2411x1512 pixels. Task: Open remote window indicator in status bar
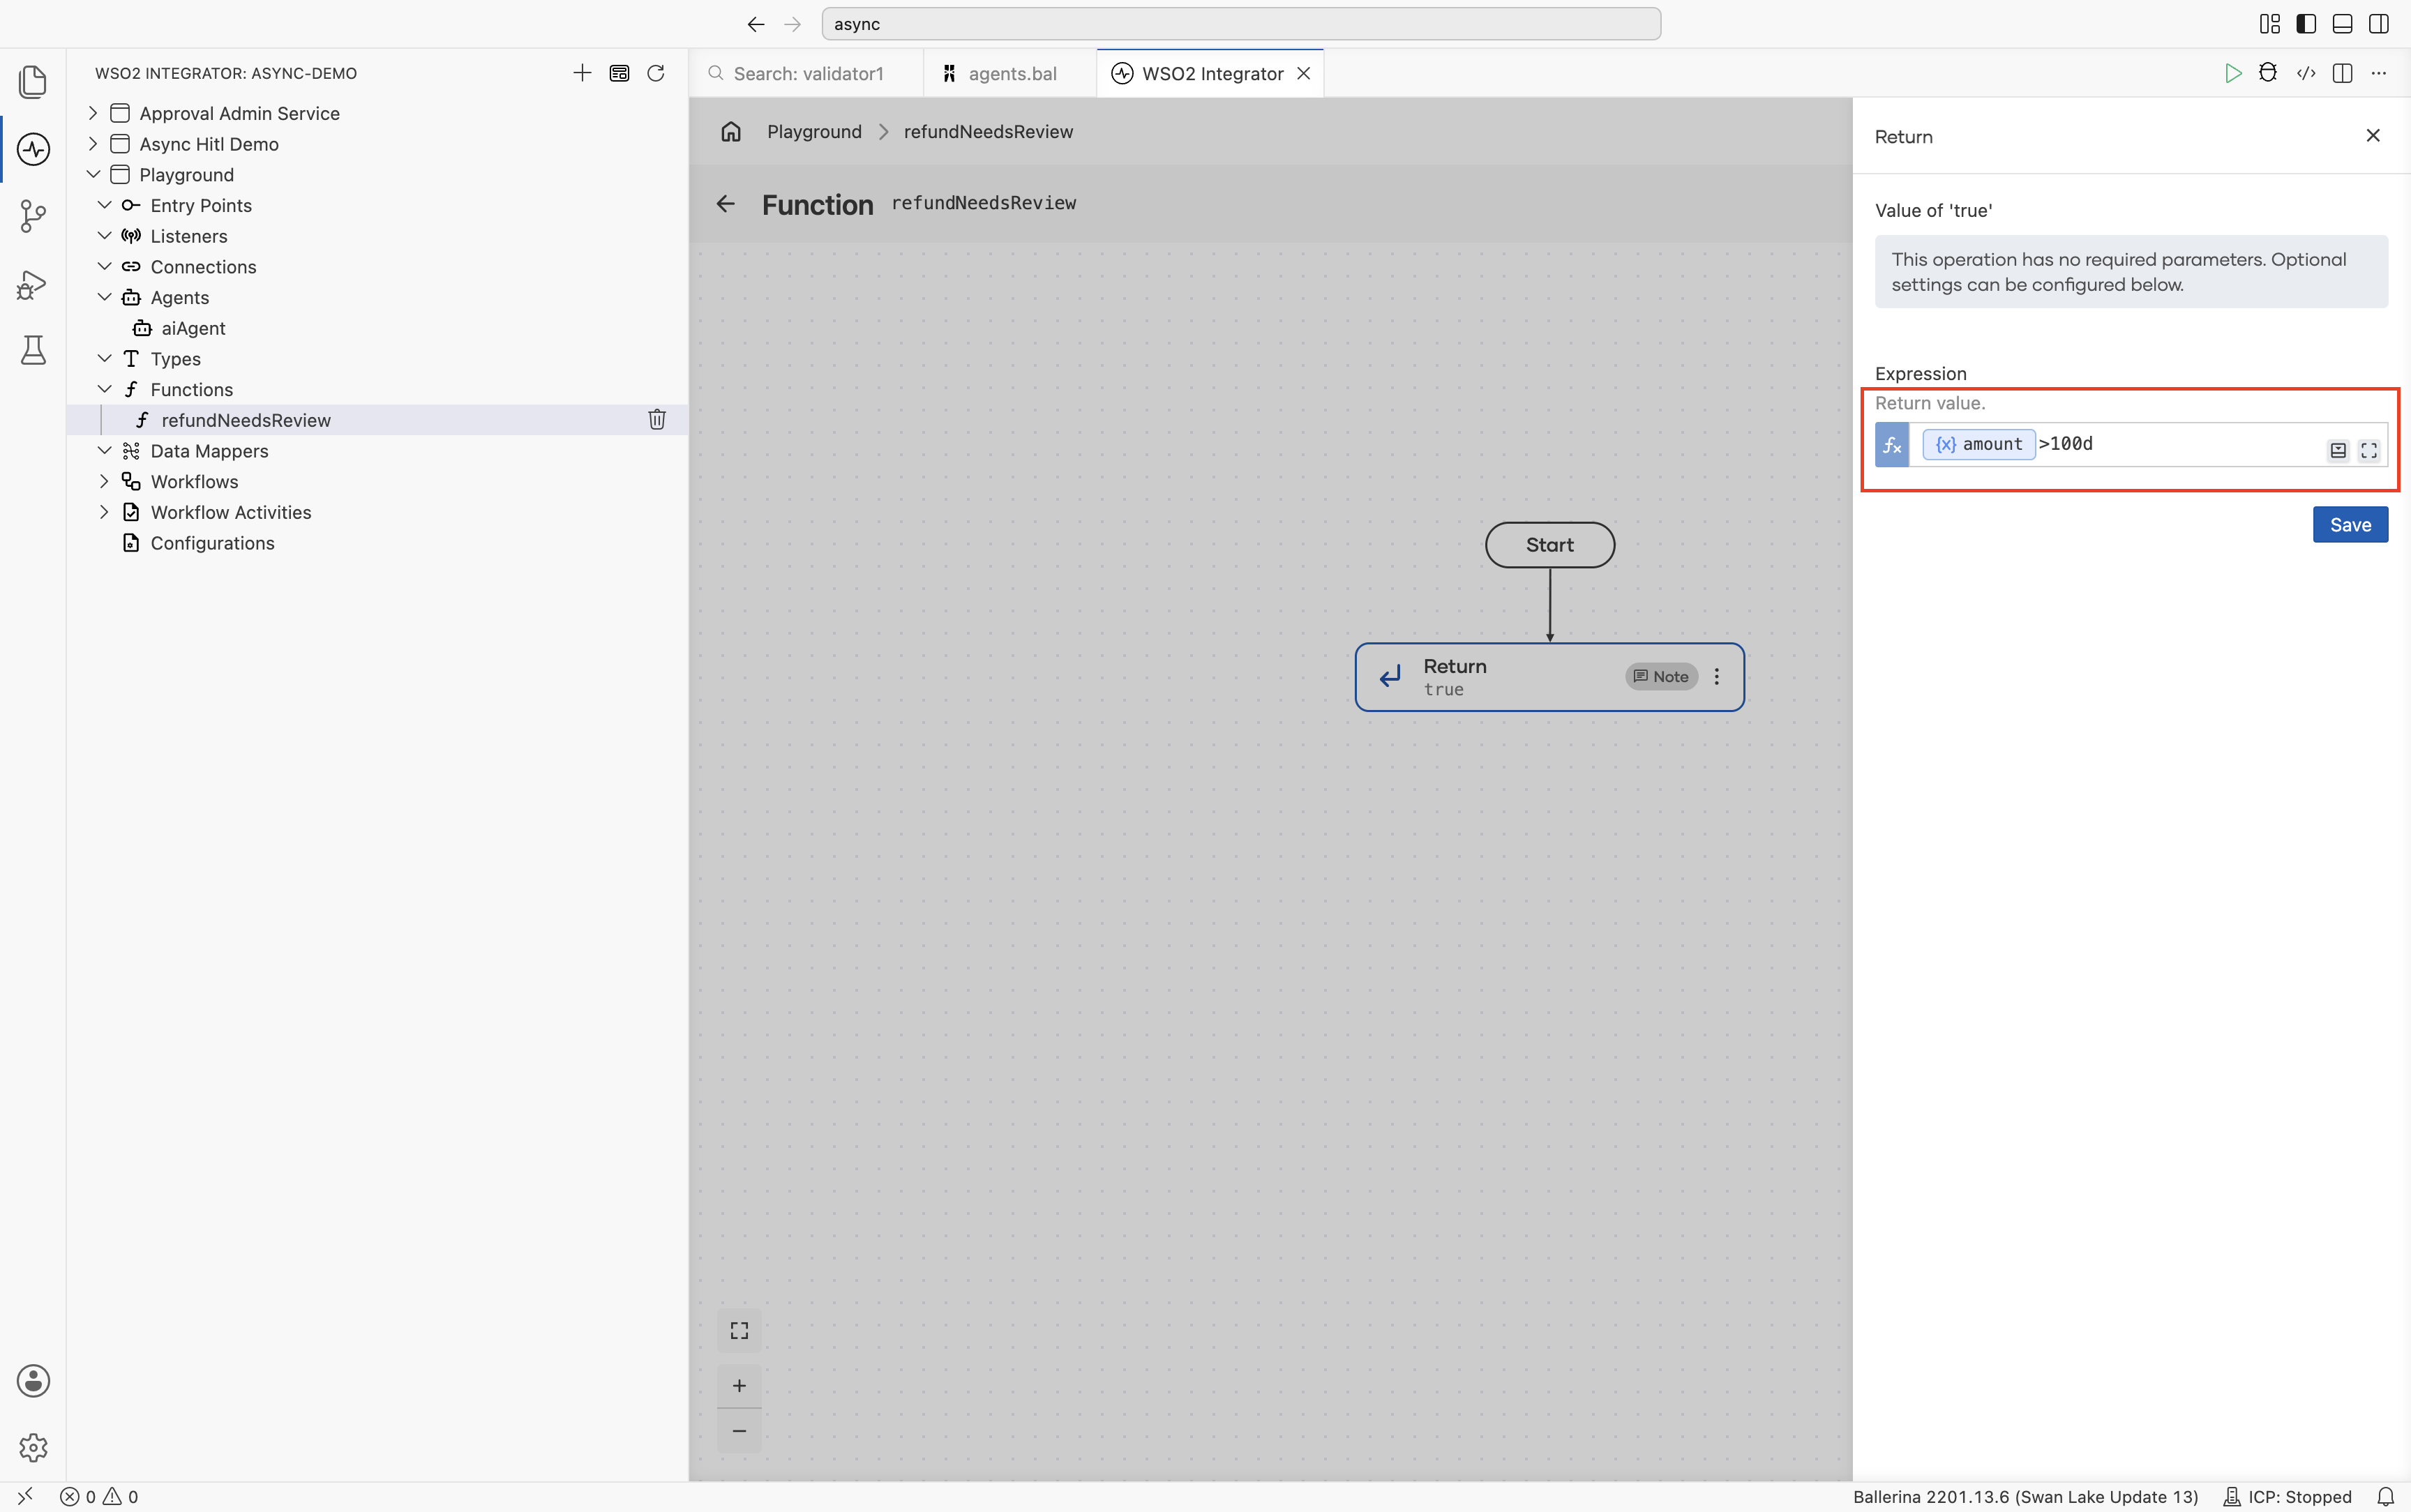pyautogui.click(x=26, y=1496)
